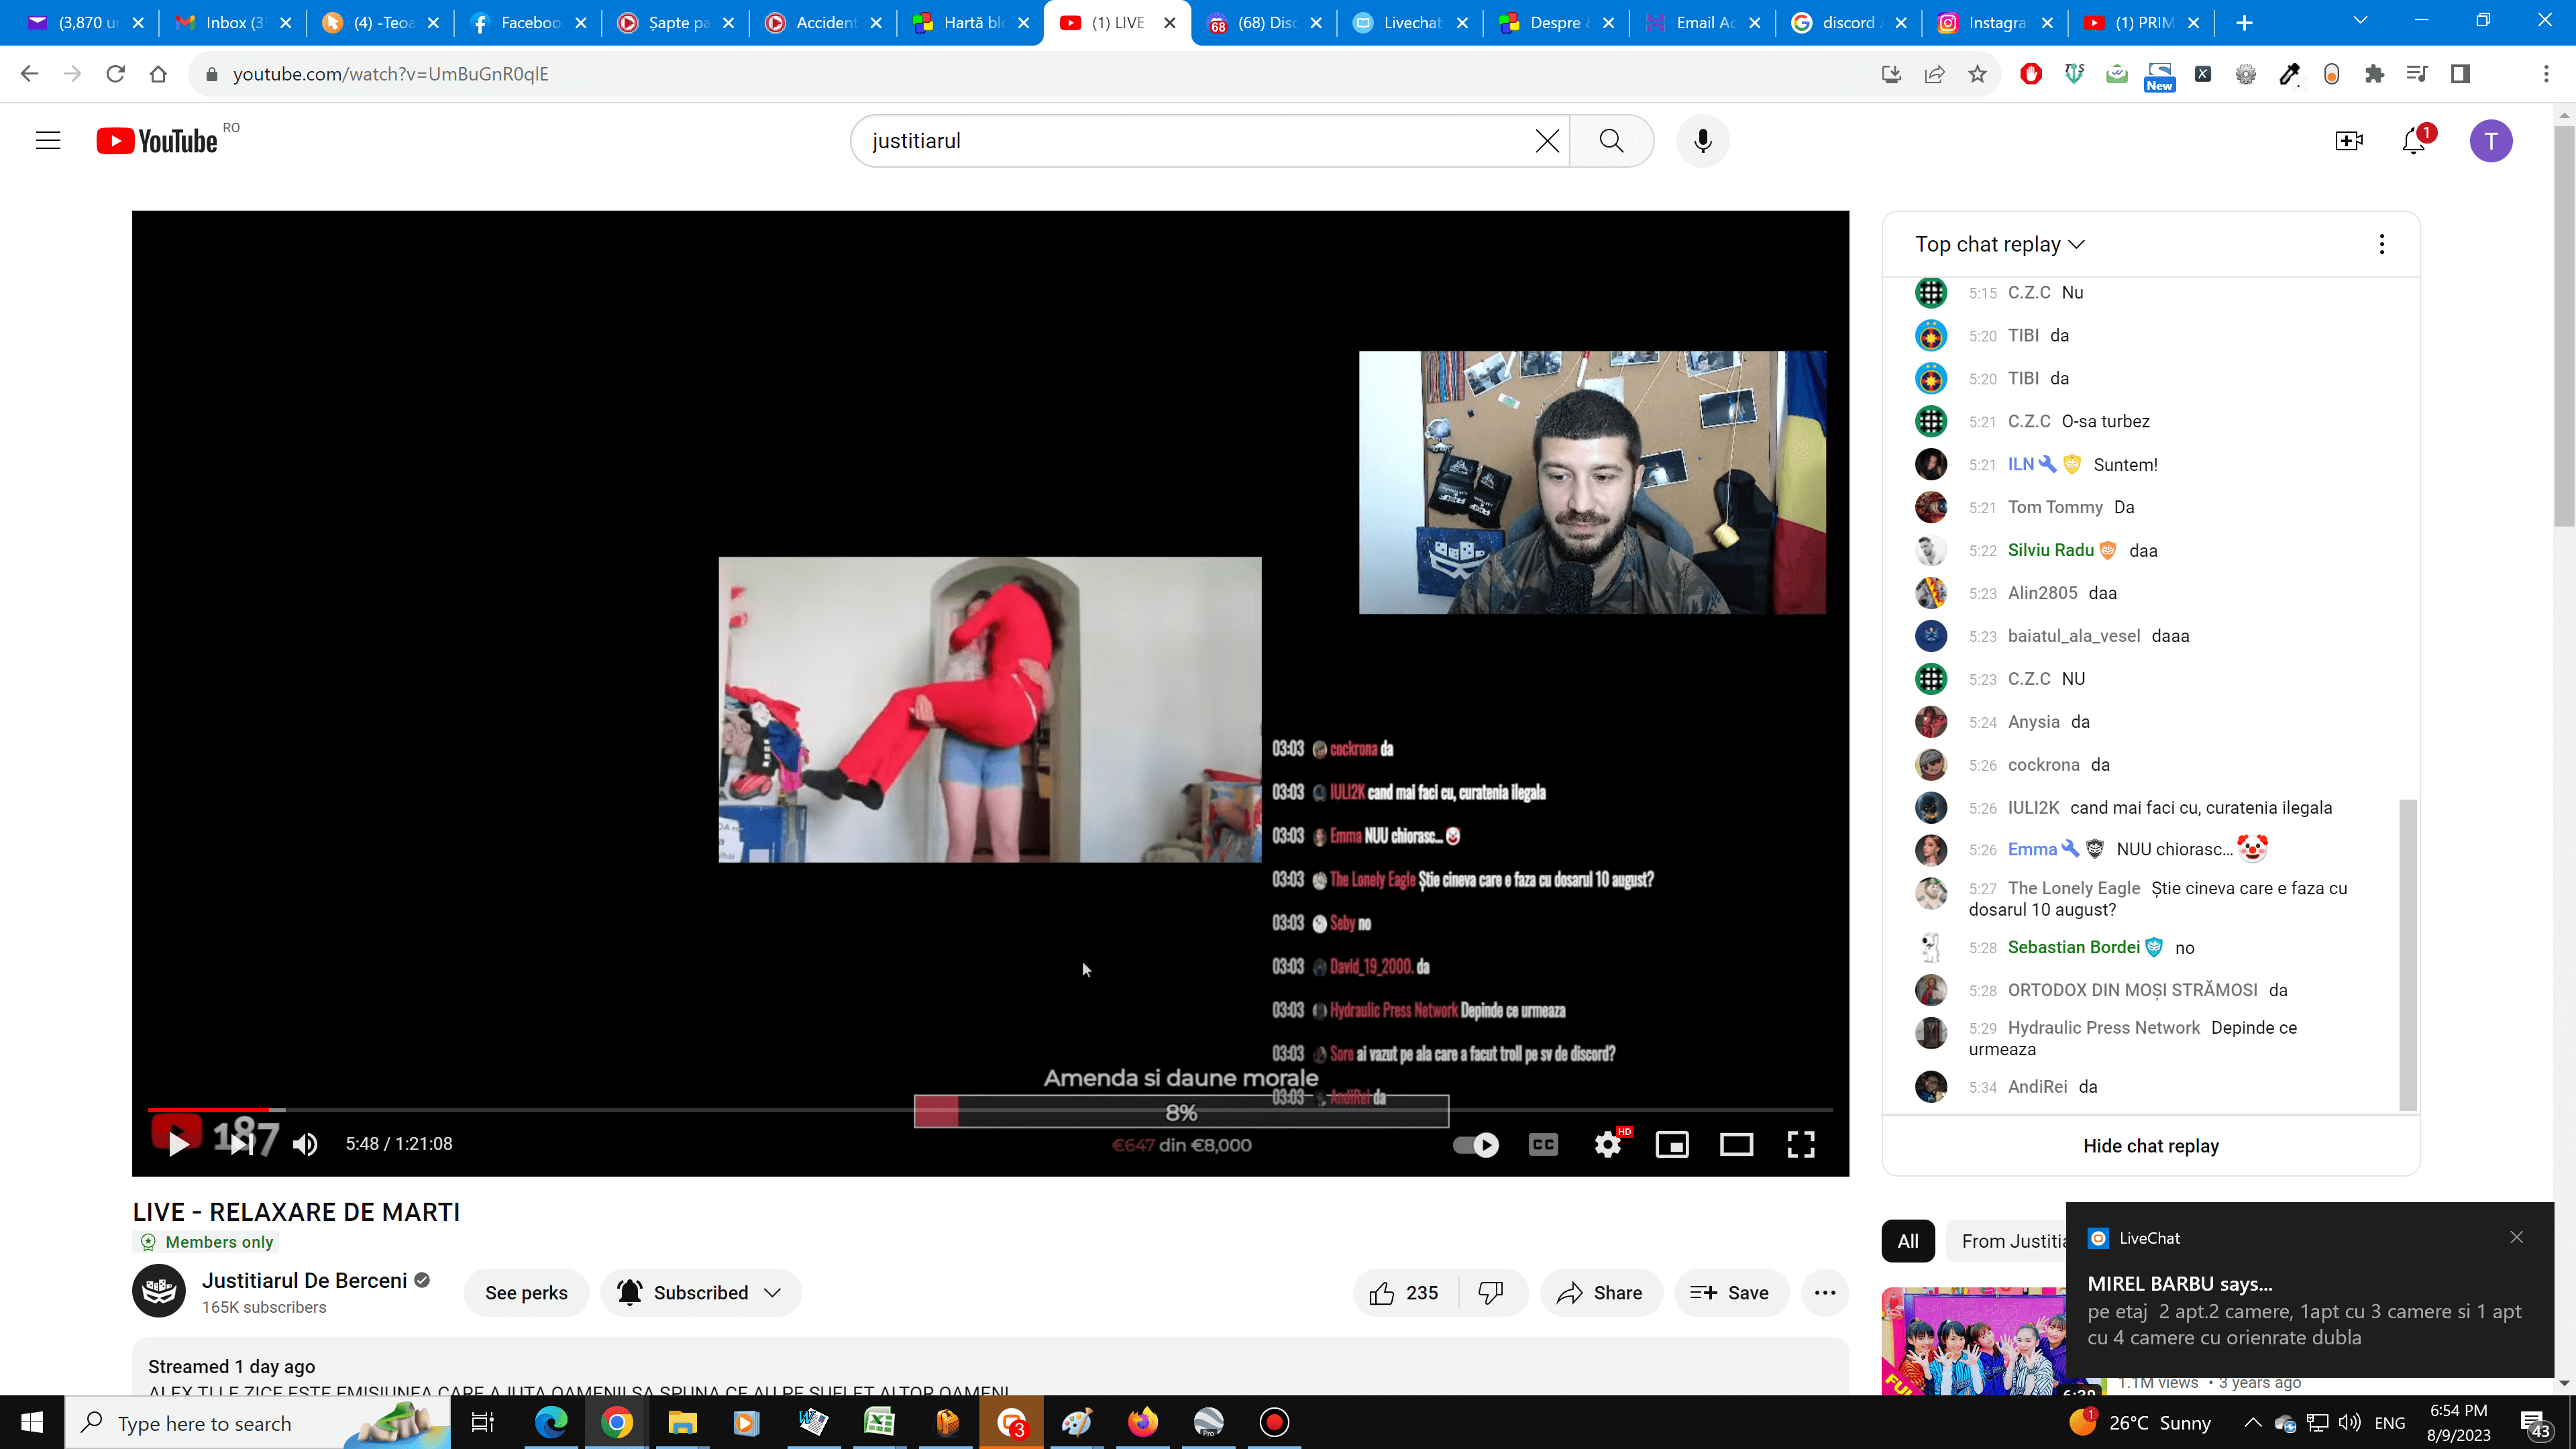Open media controls in toolbar

pos(2417,74)
